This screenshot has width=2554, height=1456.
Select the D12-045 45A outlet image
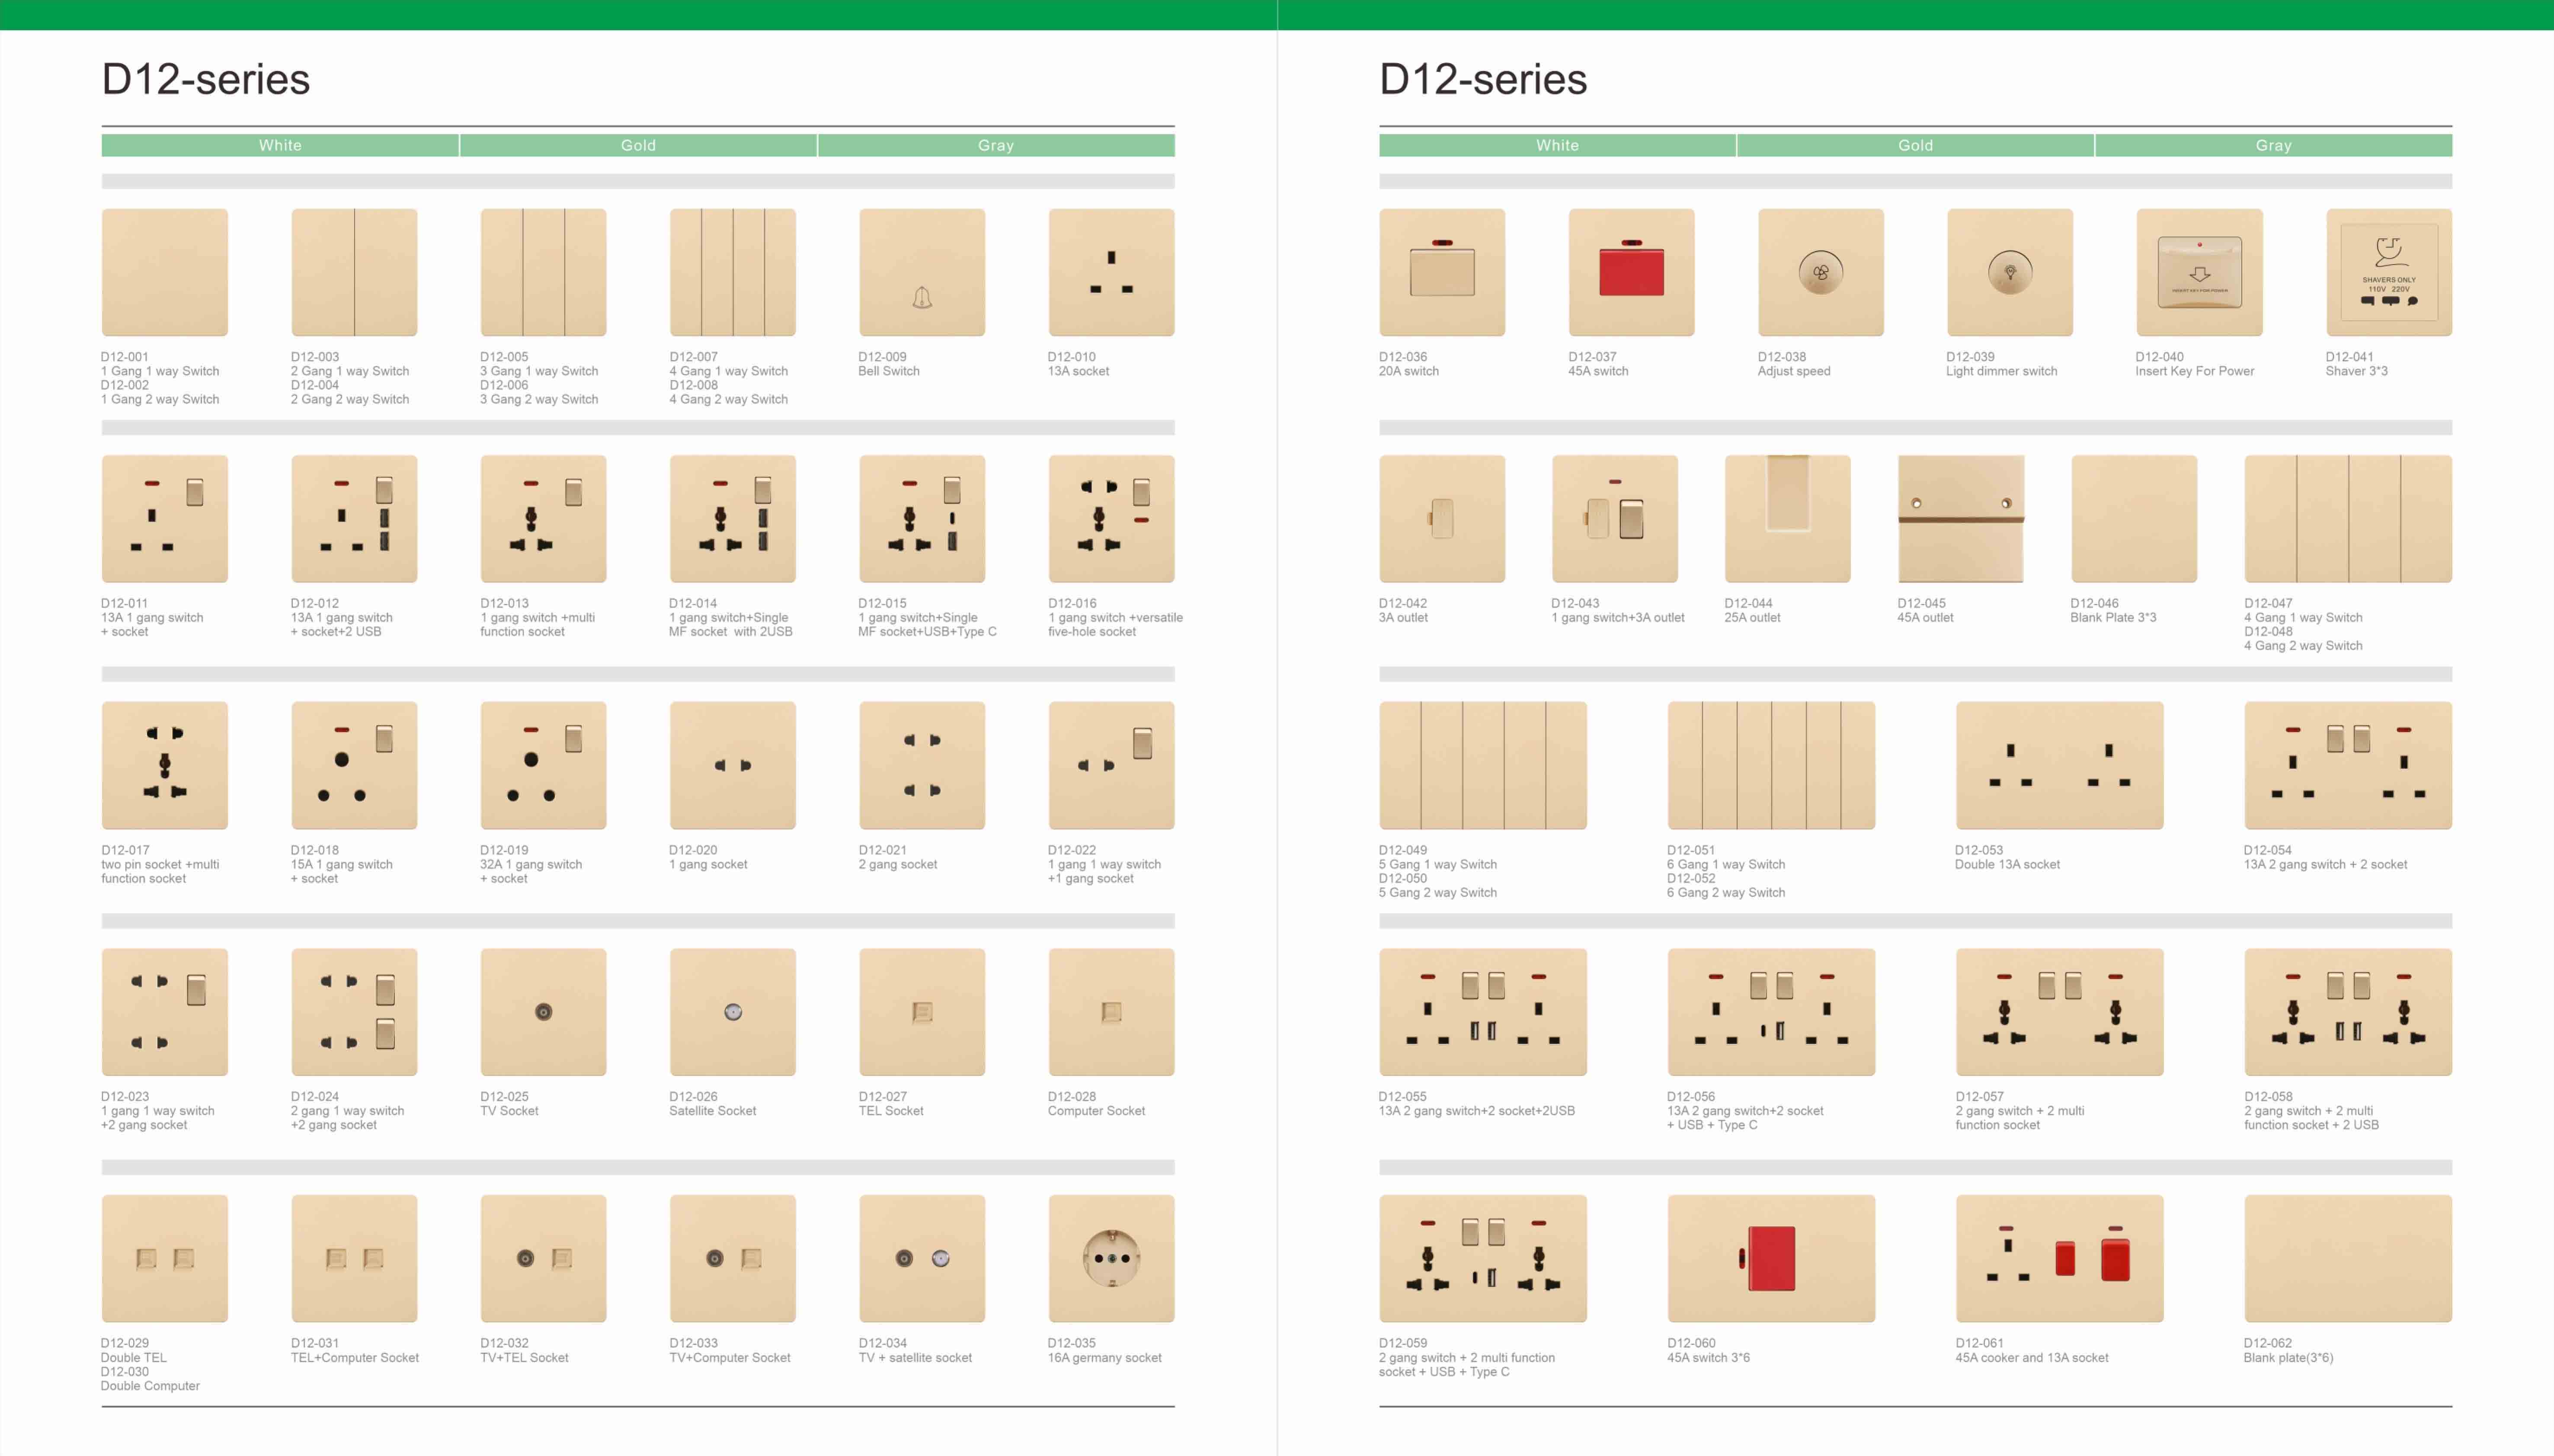(1961, 519)
